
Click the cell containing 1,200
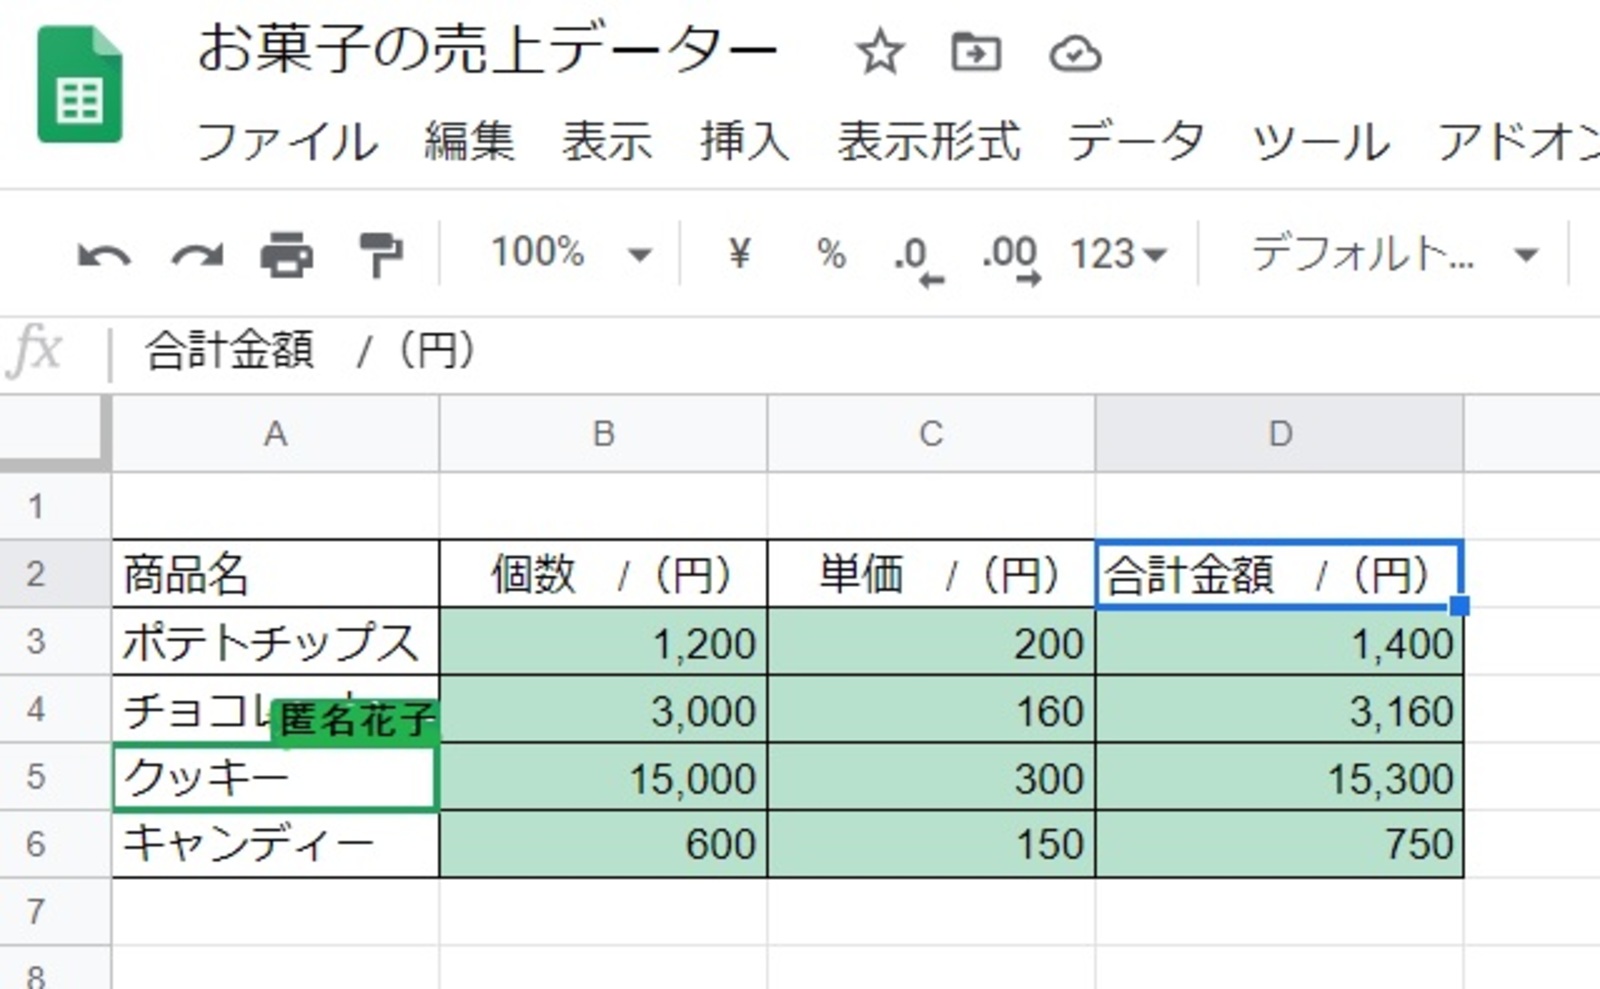click(603, 641)
